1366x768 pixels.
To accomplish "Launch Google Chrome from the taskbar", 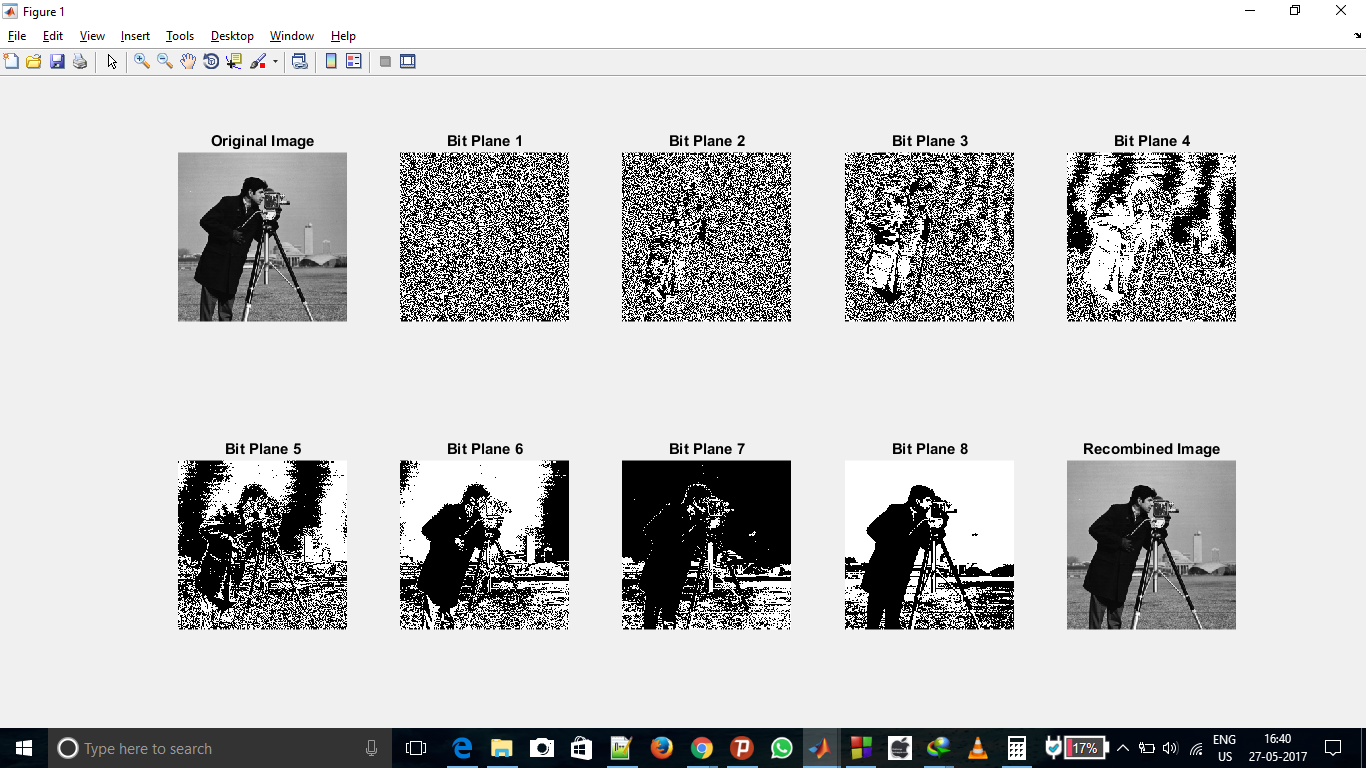I will point(701,748).
